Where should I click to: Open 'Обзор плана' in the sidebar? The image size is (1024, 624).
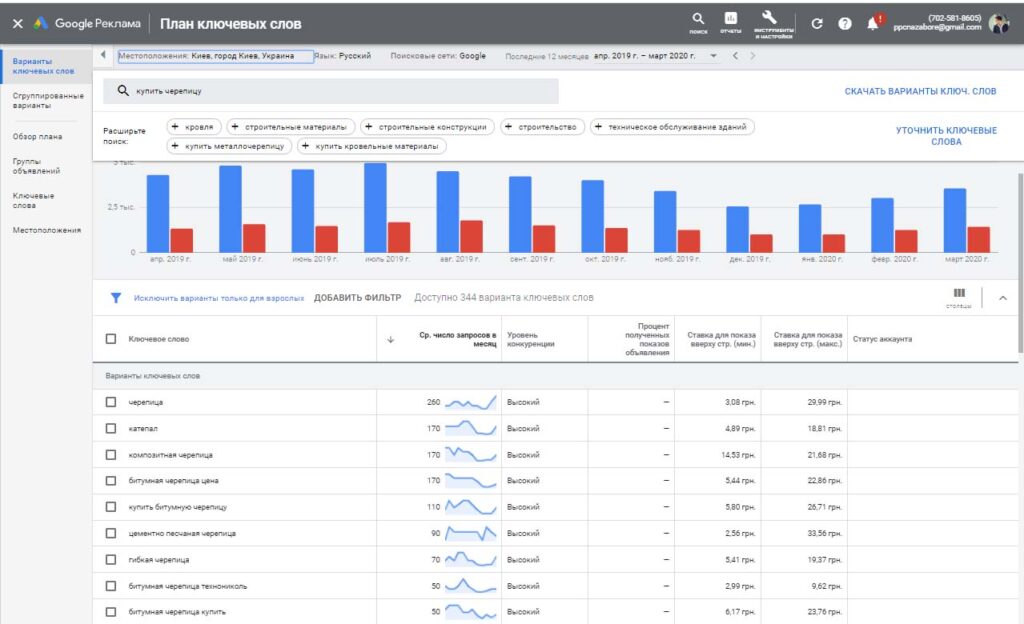(37, 135)
